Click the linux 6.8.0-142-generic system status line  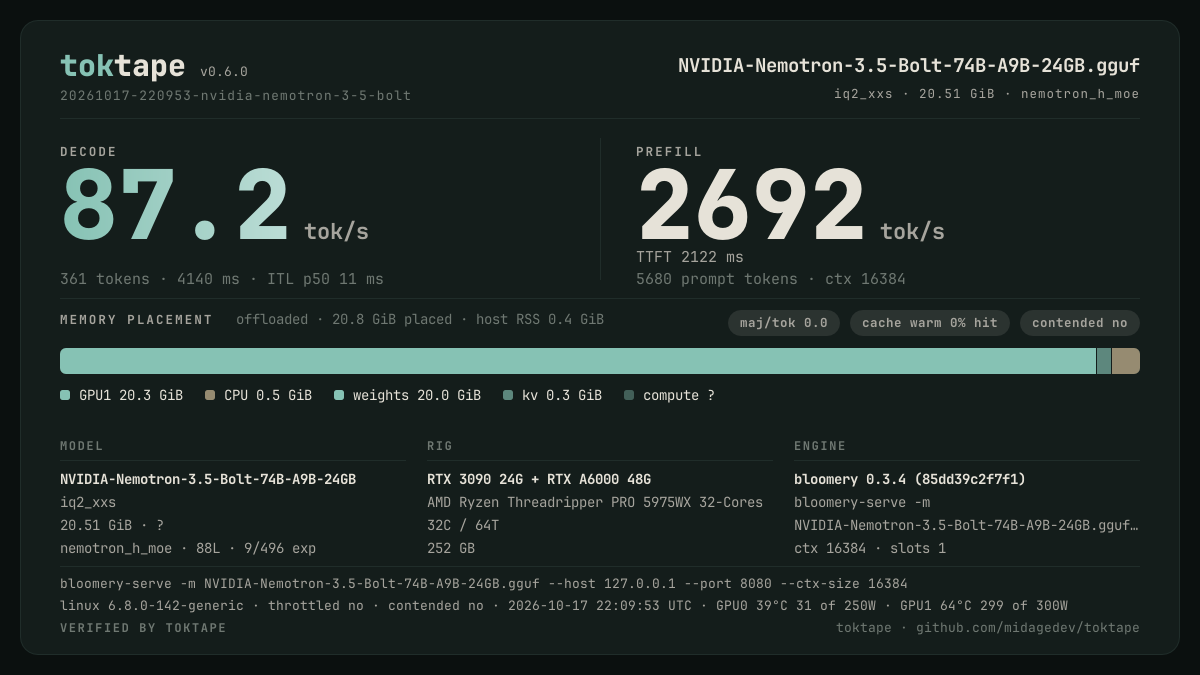pos(564,605)
